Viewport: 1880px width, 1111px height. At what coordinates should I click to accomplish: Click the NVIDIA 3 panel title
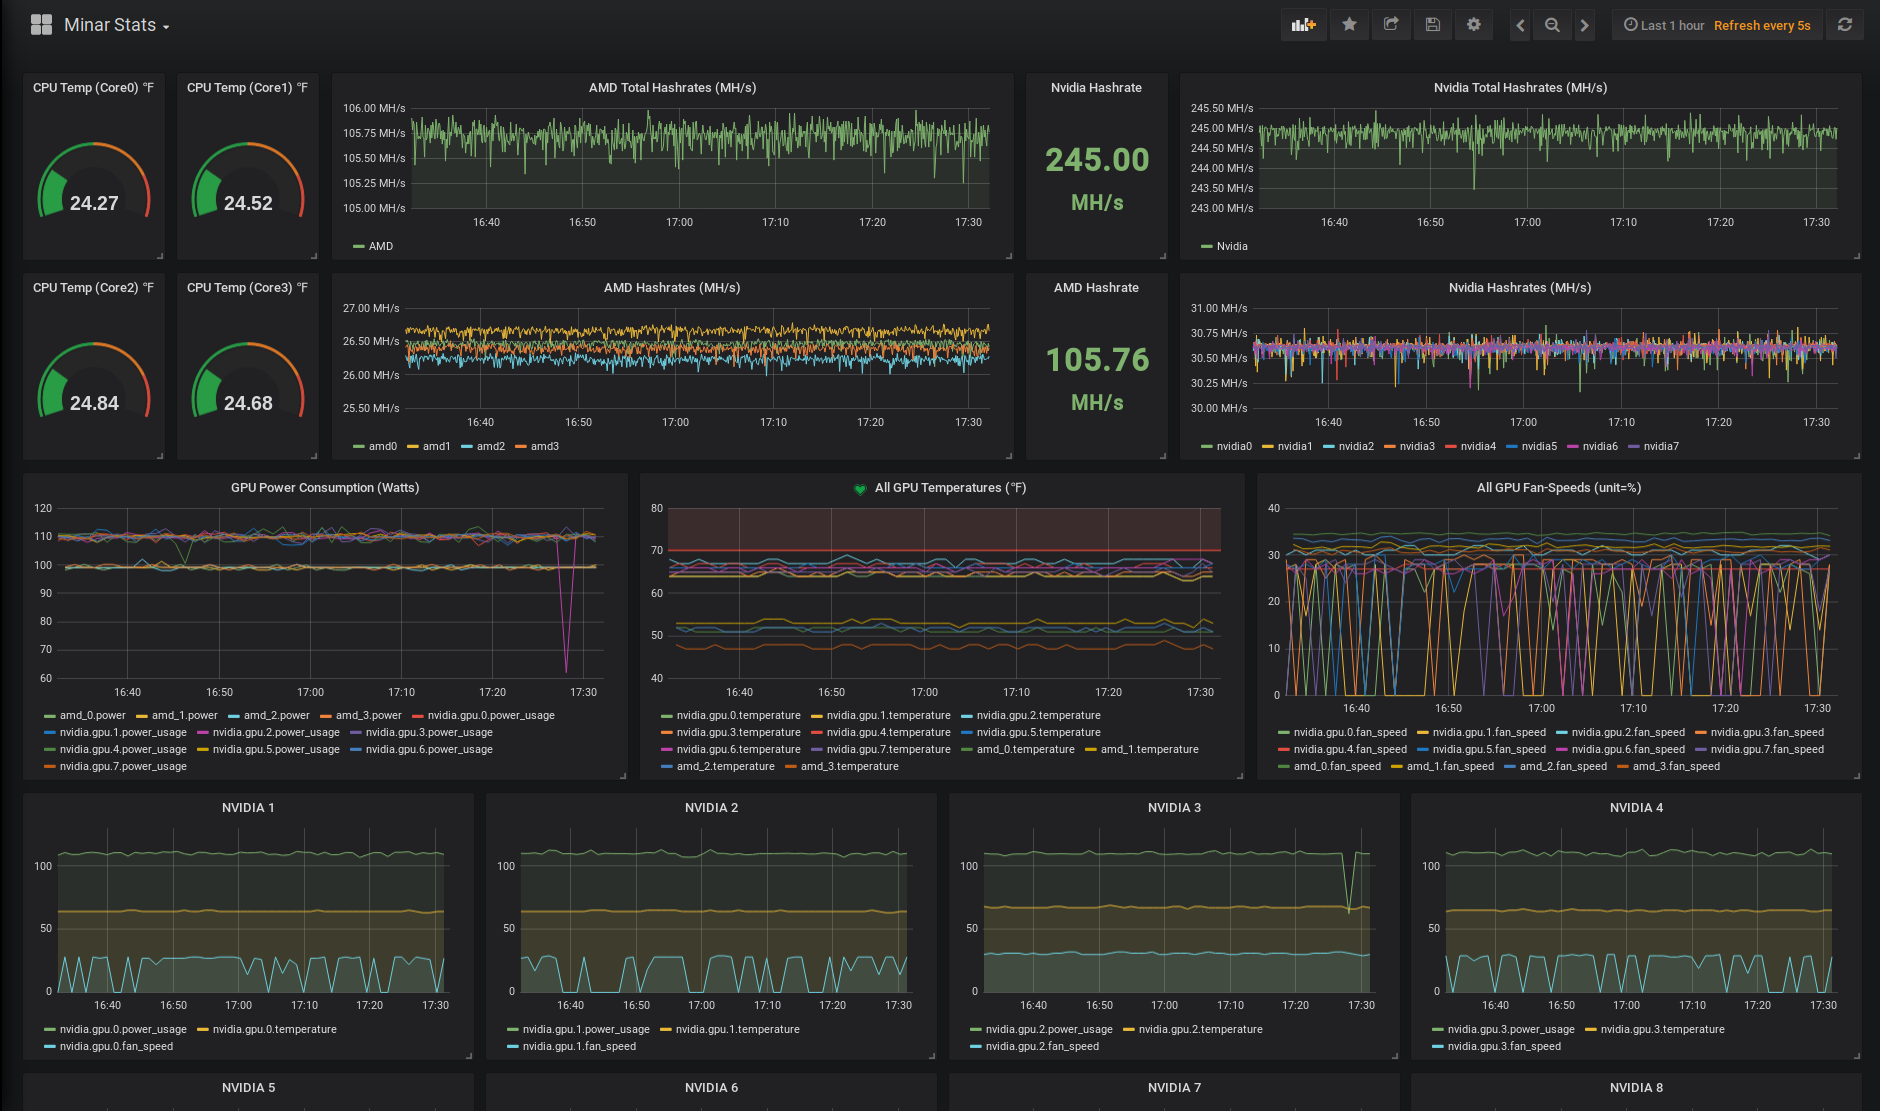(x=1174, y=808)
